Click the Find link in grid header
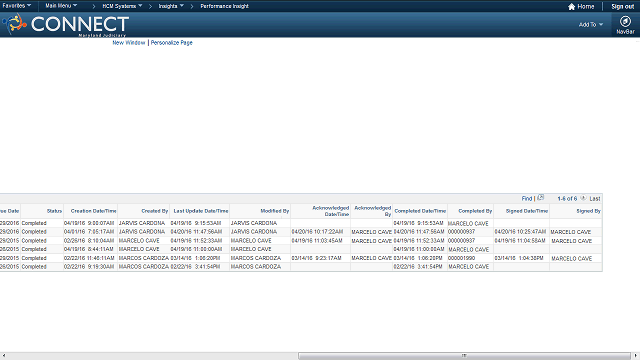 click(527, 198)
